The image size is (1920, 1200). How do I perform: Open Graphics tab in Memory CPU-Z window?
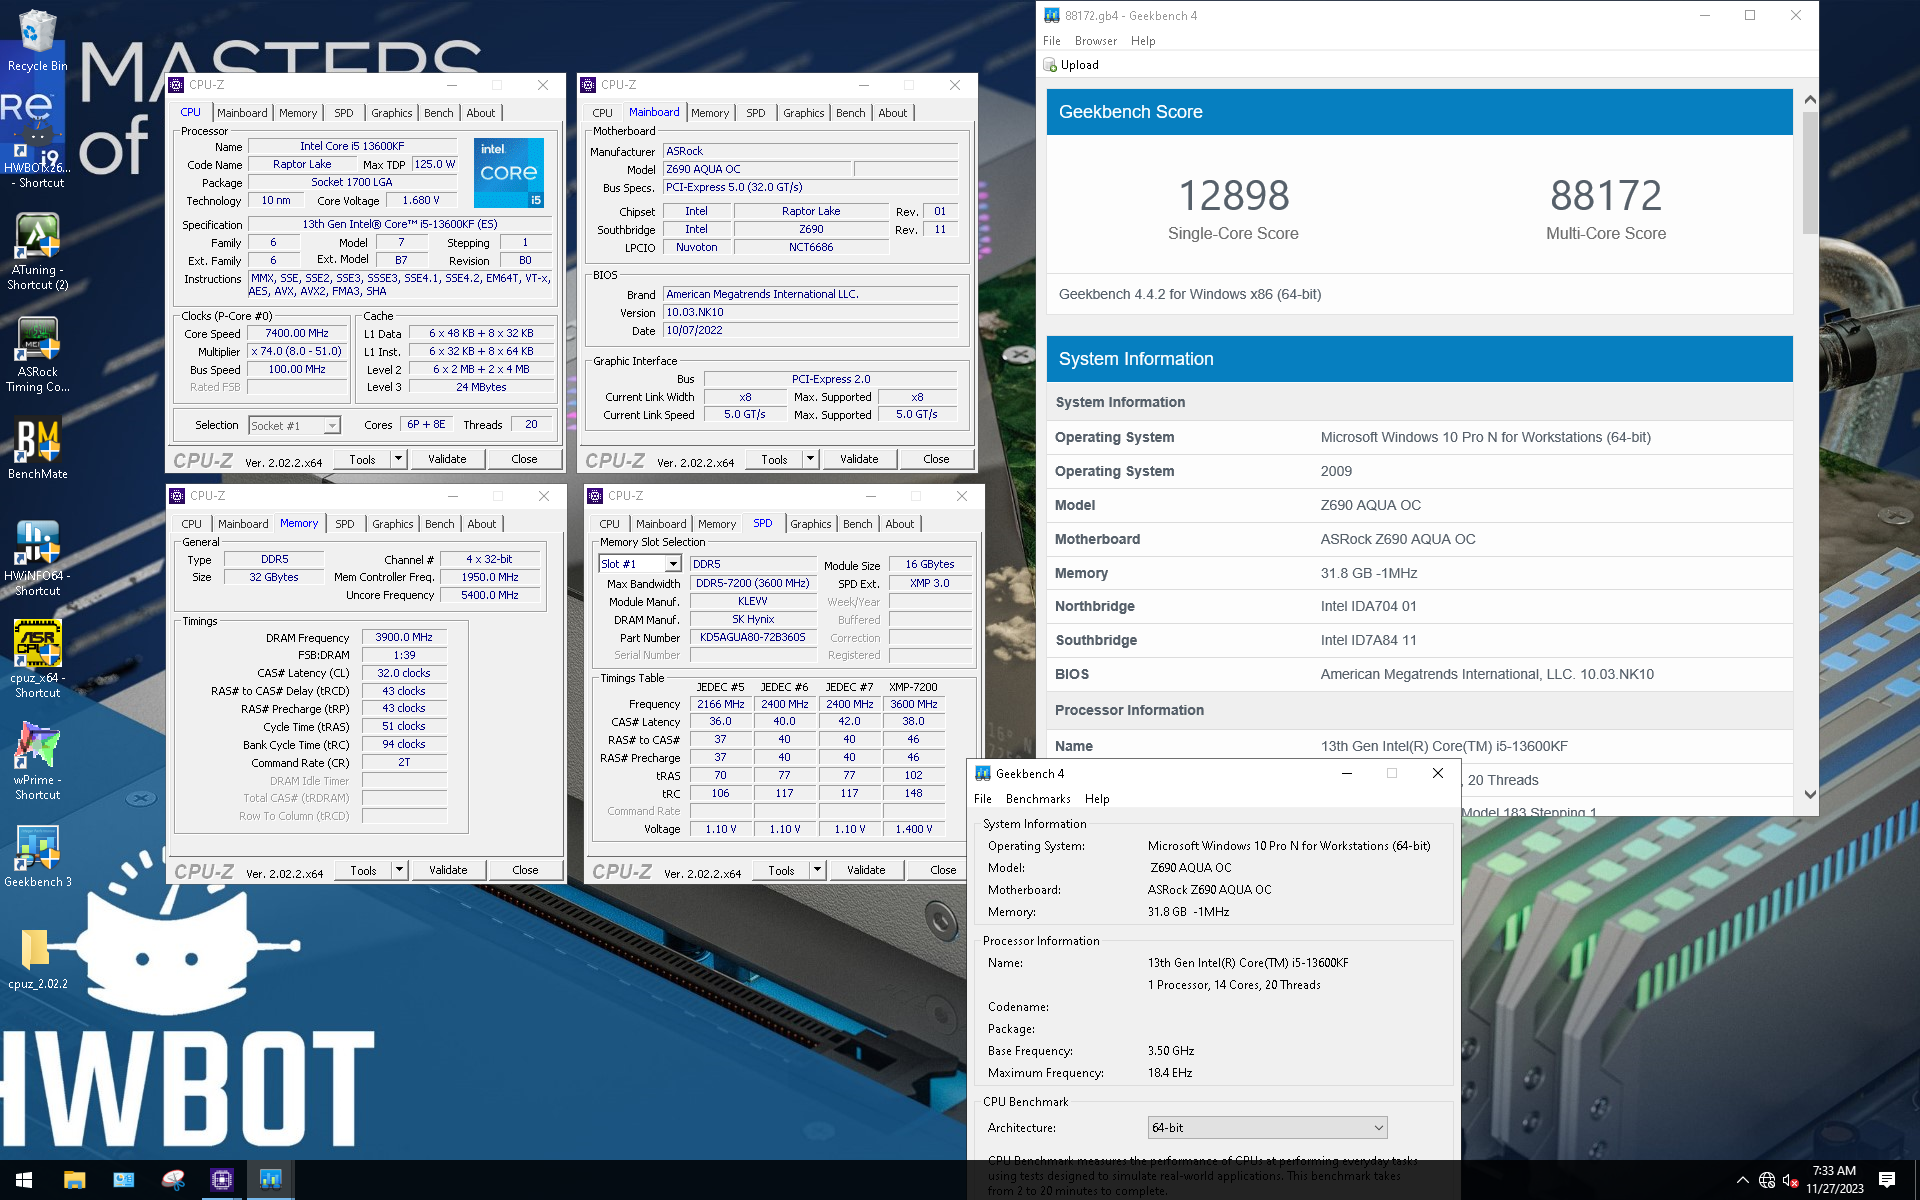coord(393,524)
